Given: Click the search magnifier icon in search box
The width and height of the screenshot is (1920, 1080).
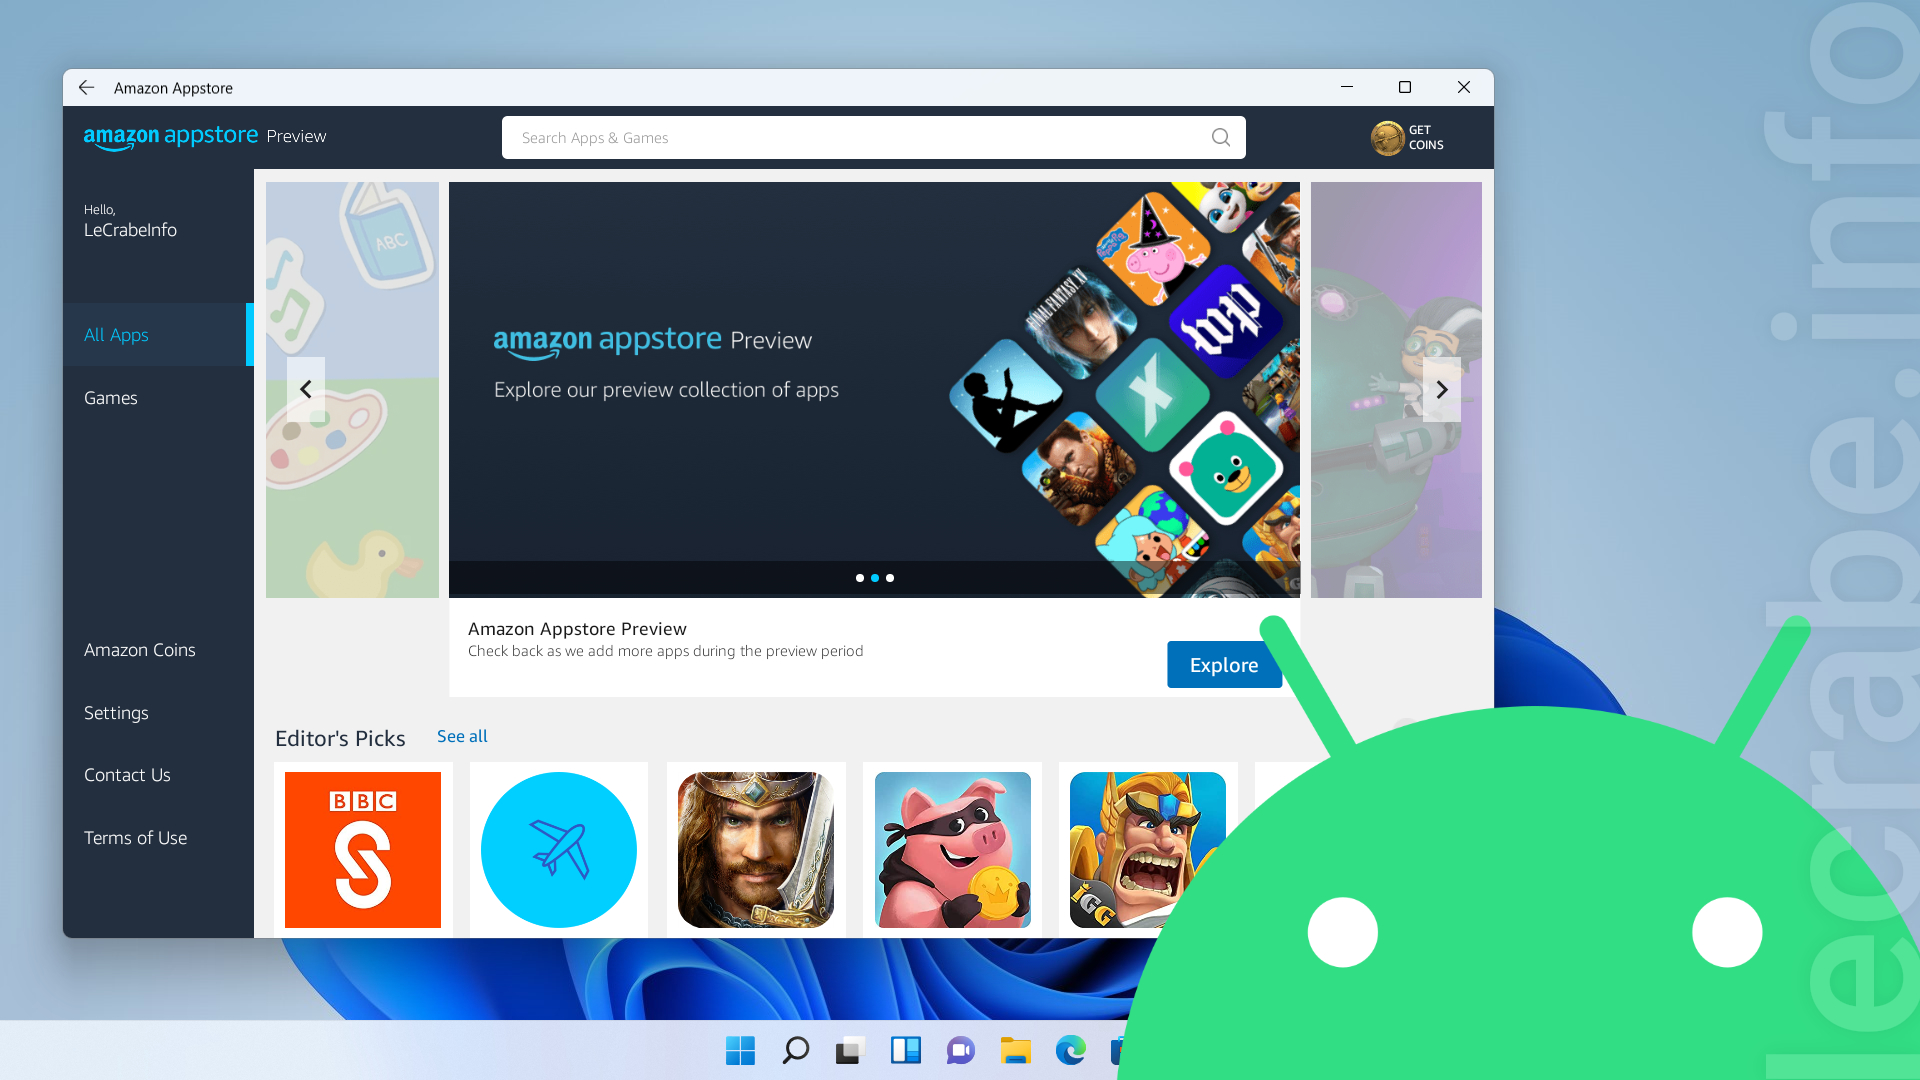Looking at the screenshot, I should pyautogui.click(x=1221, y=138).
